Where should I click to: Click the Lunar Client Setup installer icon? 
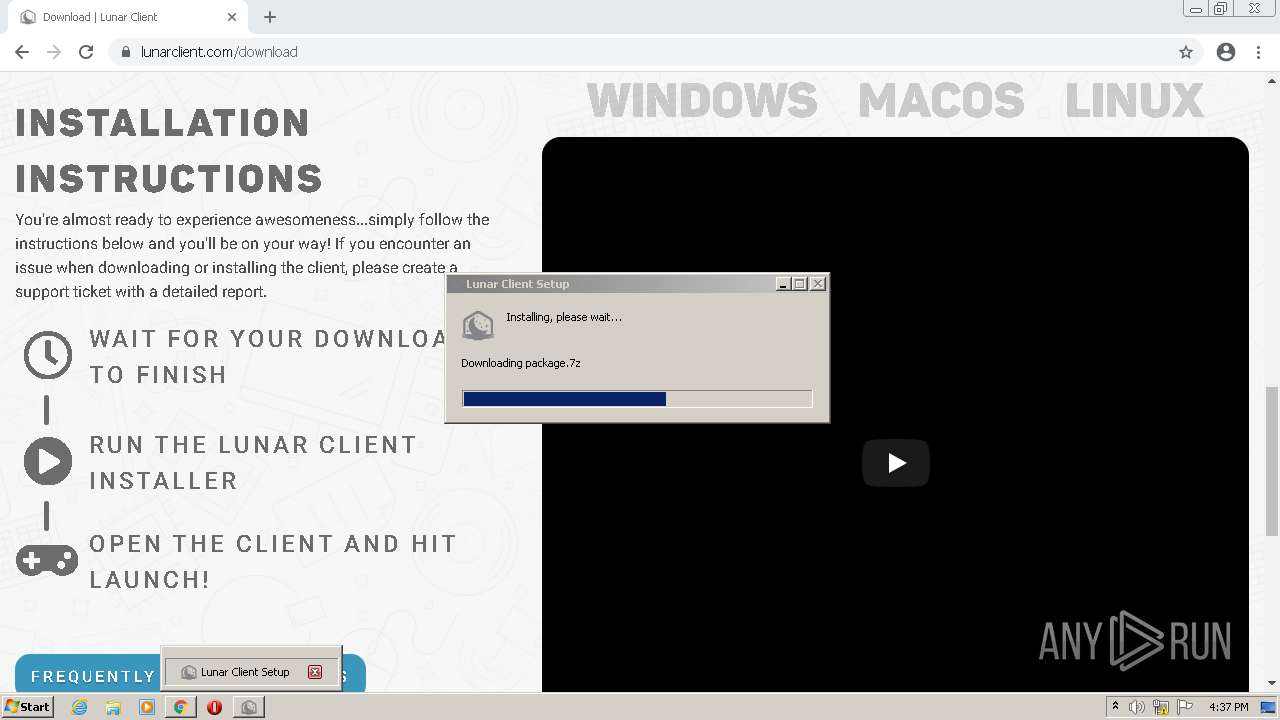coord(477,326)
